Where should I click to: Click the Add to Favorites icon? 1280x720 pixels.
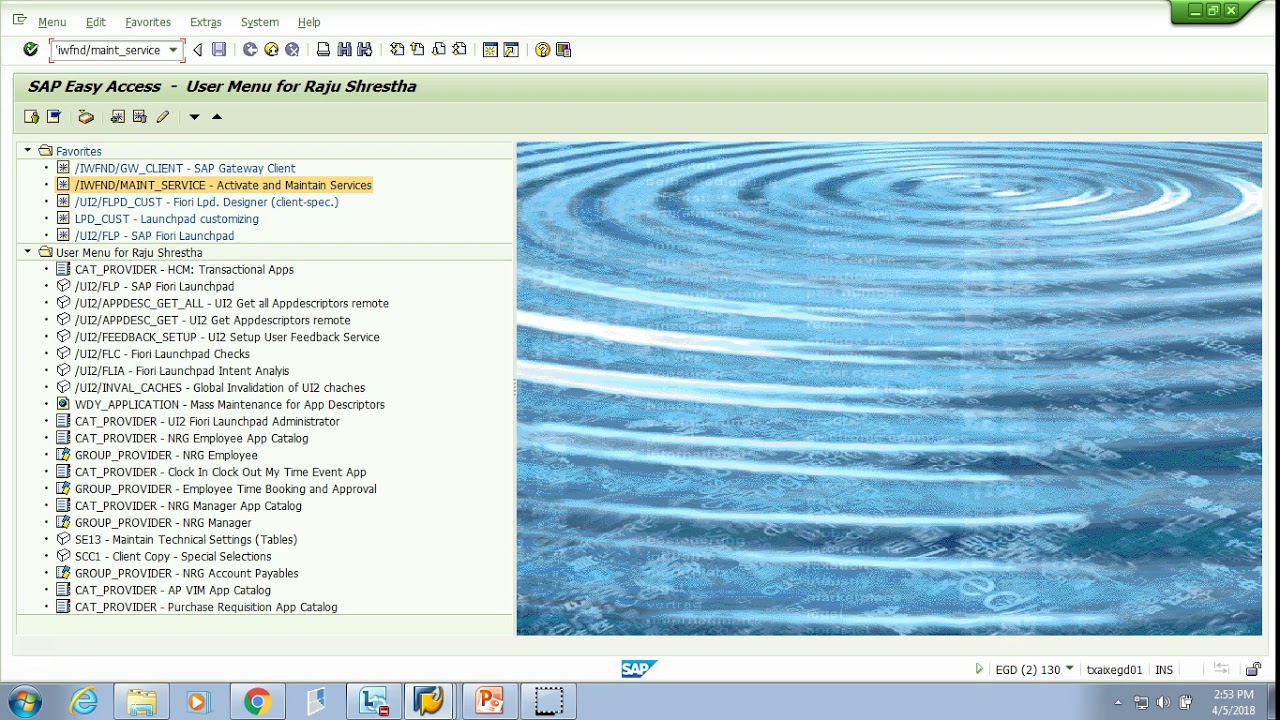point(118,117)
